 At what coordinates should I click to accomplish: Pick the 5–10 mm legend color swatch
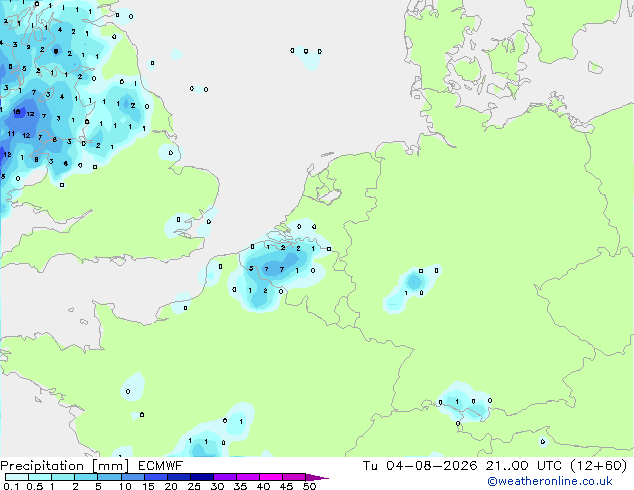(110, 477)
